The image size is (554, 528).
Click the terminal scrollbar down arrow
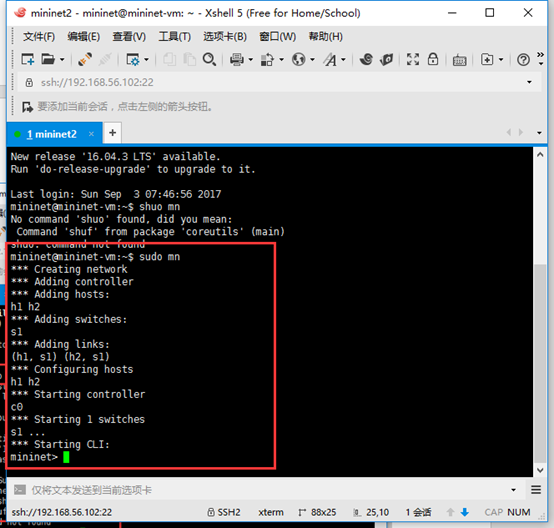(540, 470)
